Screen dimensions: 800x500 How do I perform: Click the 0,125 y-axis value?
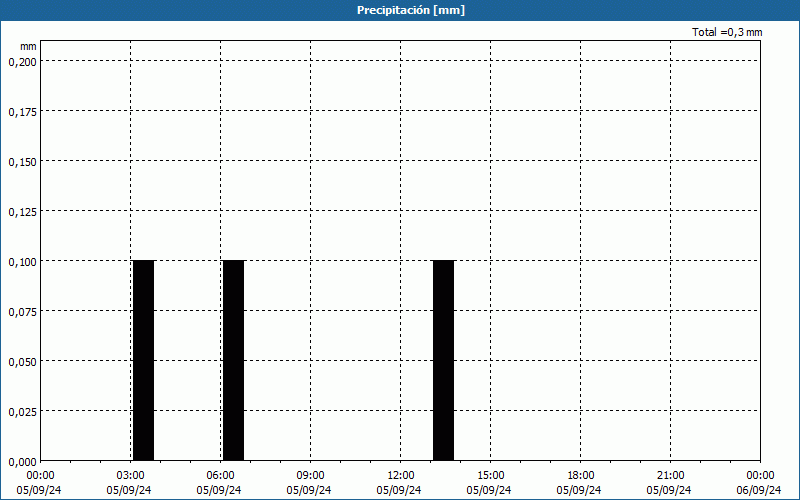coord(22,212)
